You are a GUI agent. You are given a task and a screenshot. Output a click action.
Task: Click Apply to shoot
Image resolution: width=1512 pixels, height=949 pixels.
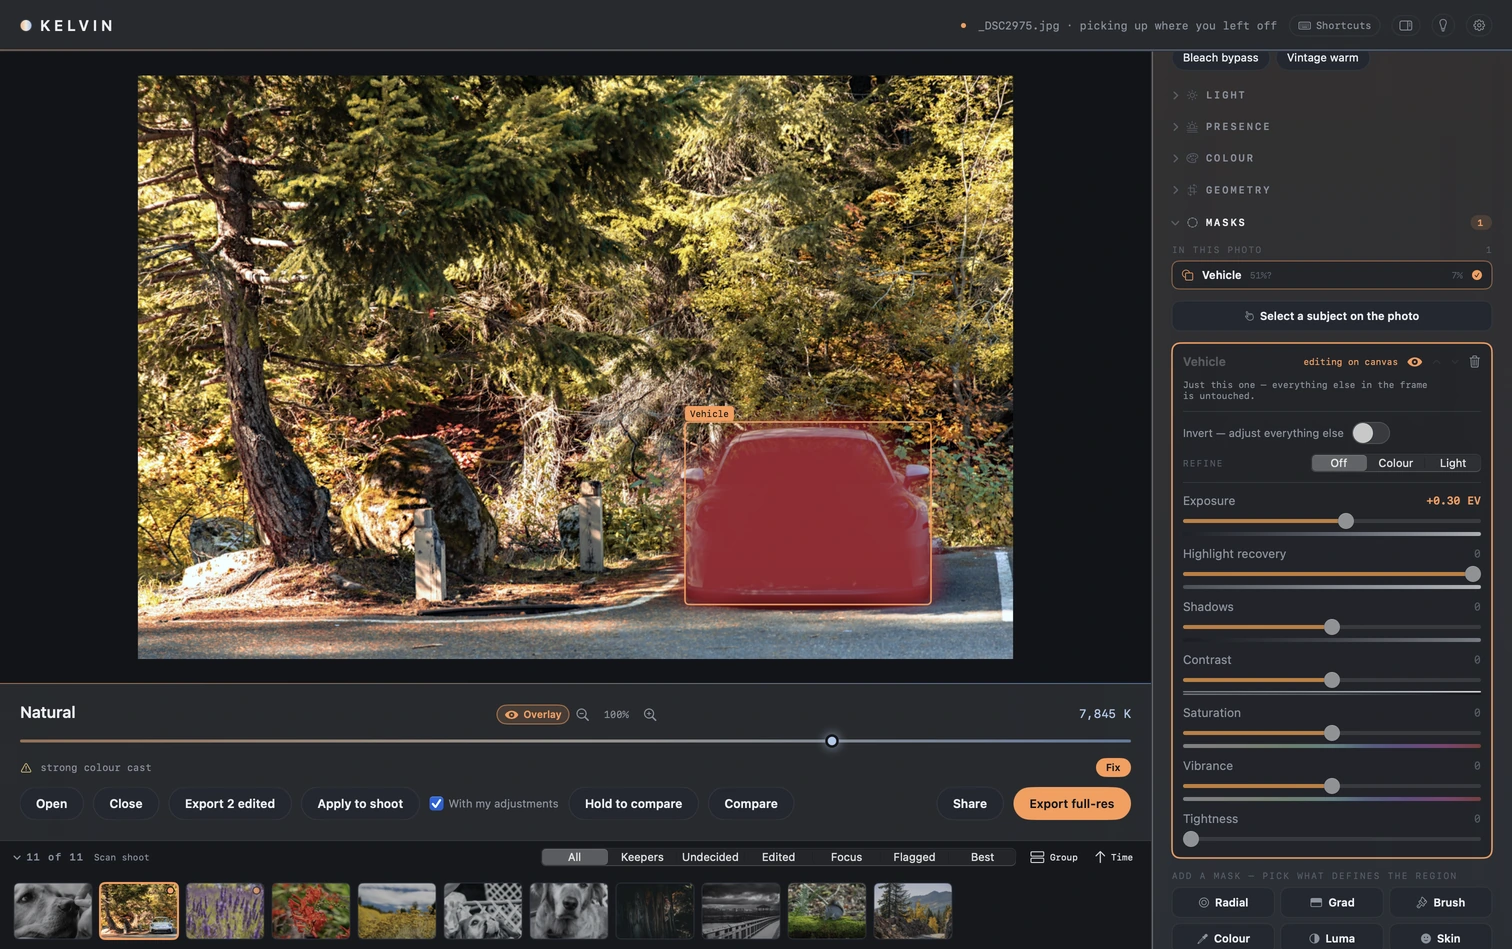[x=360, y=804]
